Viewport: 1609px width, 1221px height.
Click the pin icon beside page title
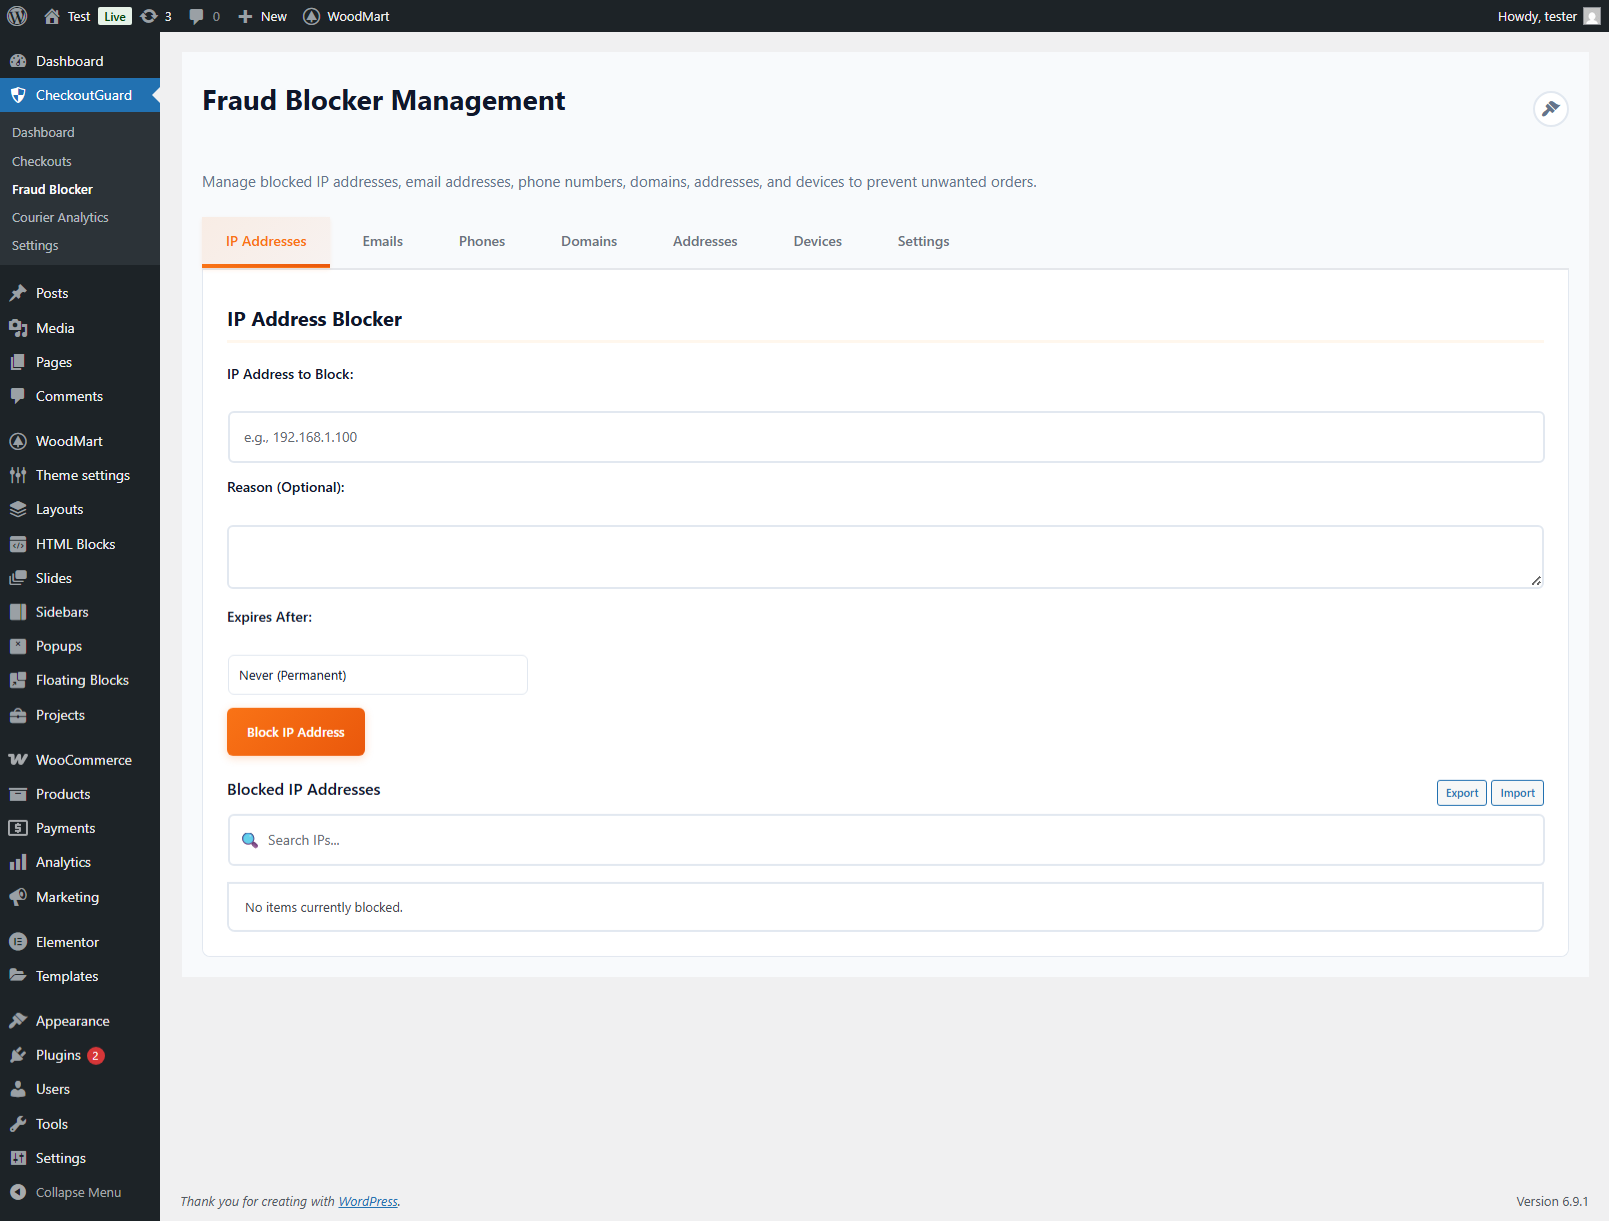(x=1551, y=109)
